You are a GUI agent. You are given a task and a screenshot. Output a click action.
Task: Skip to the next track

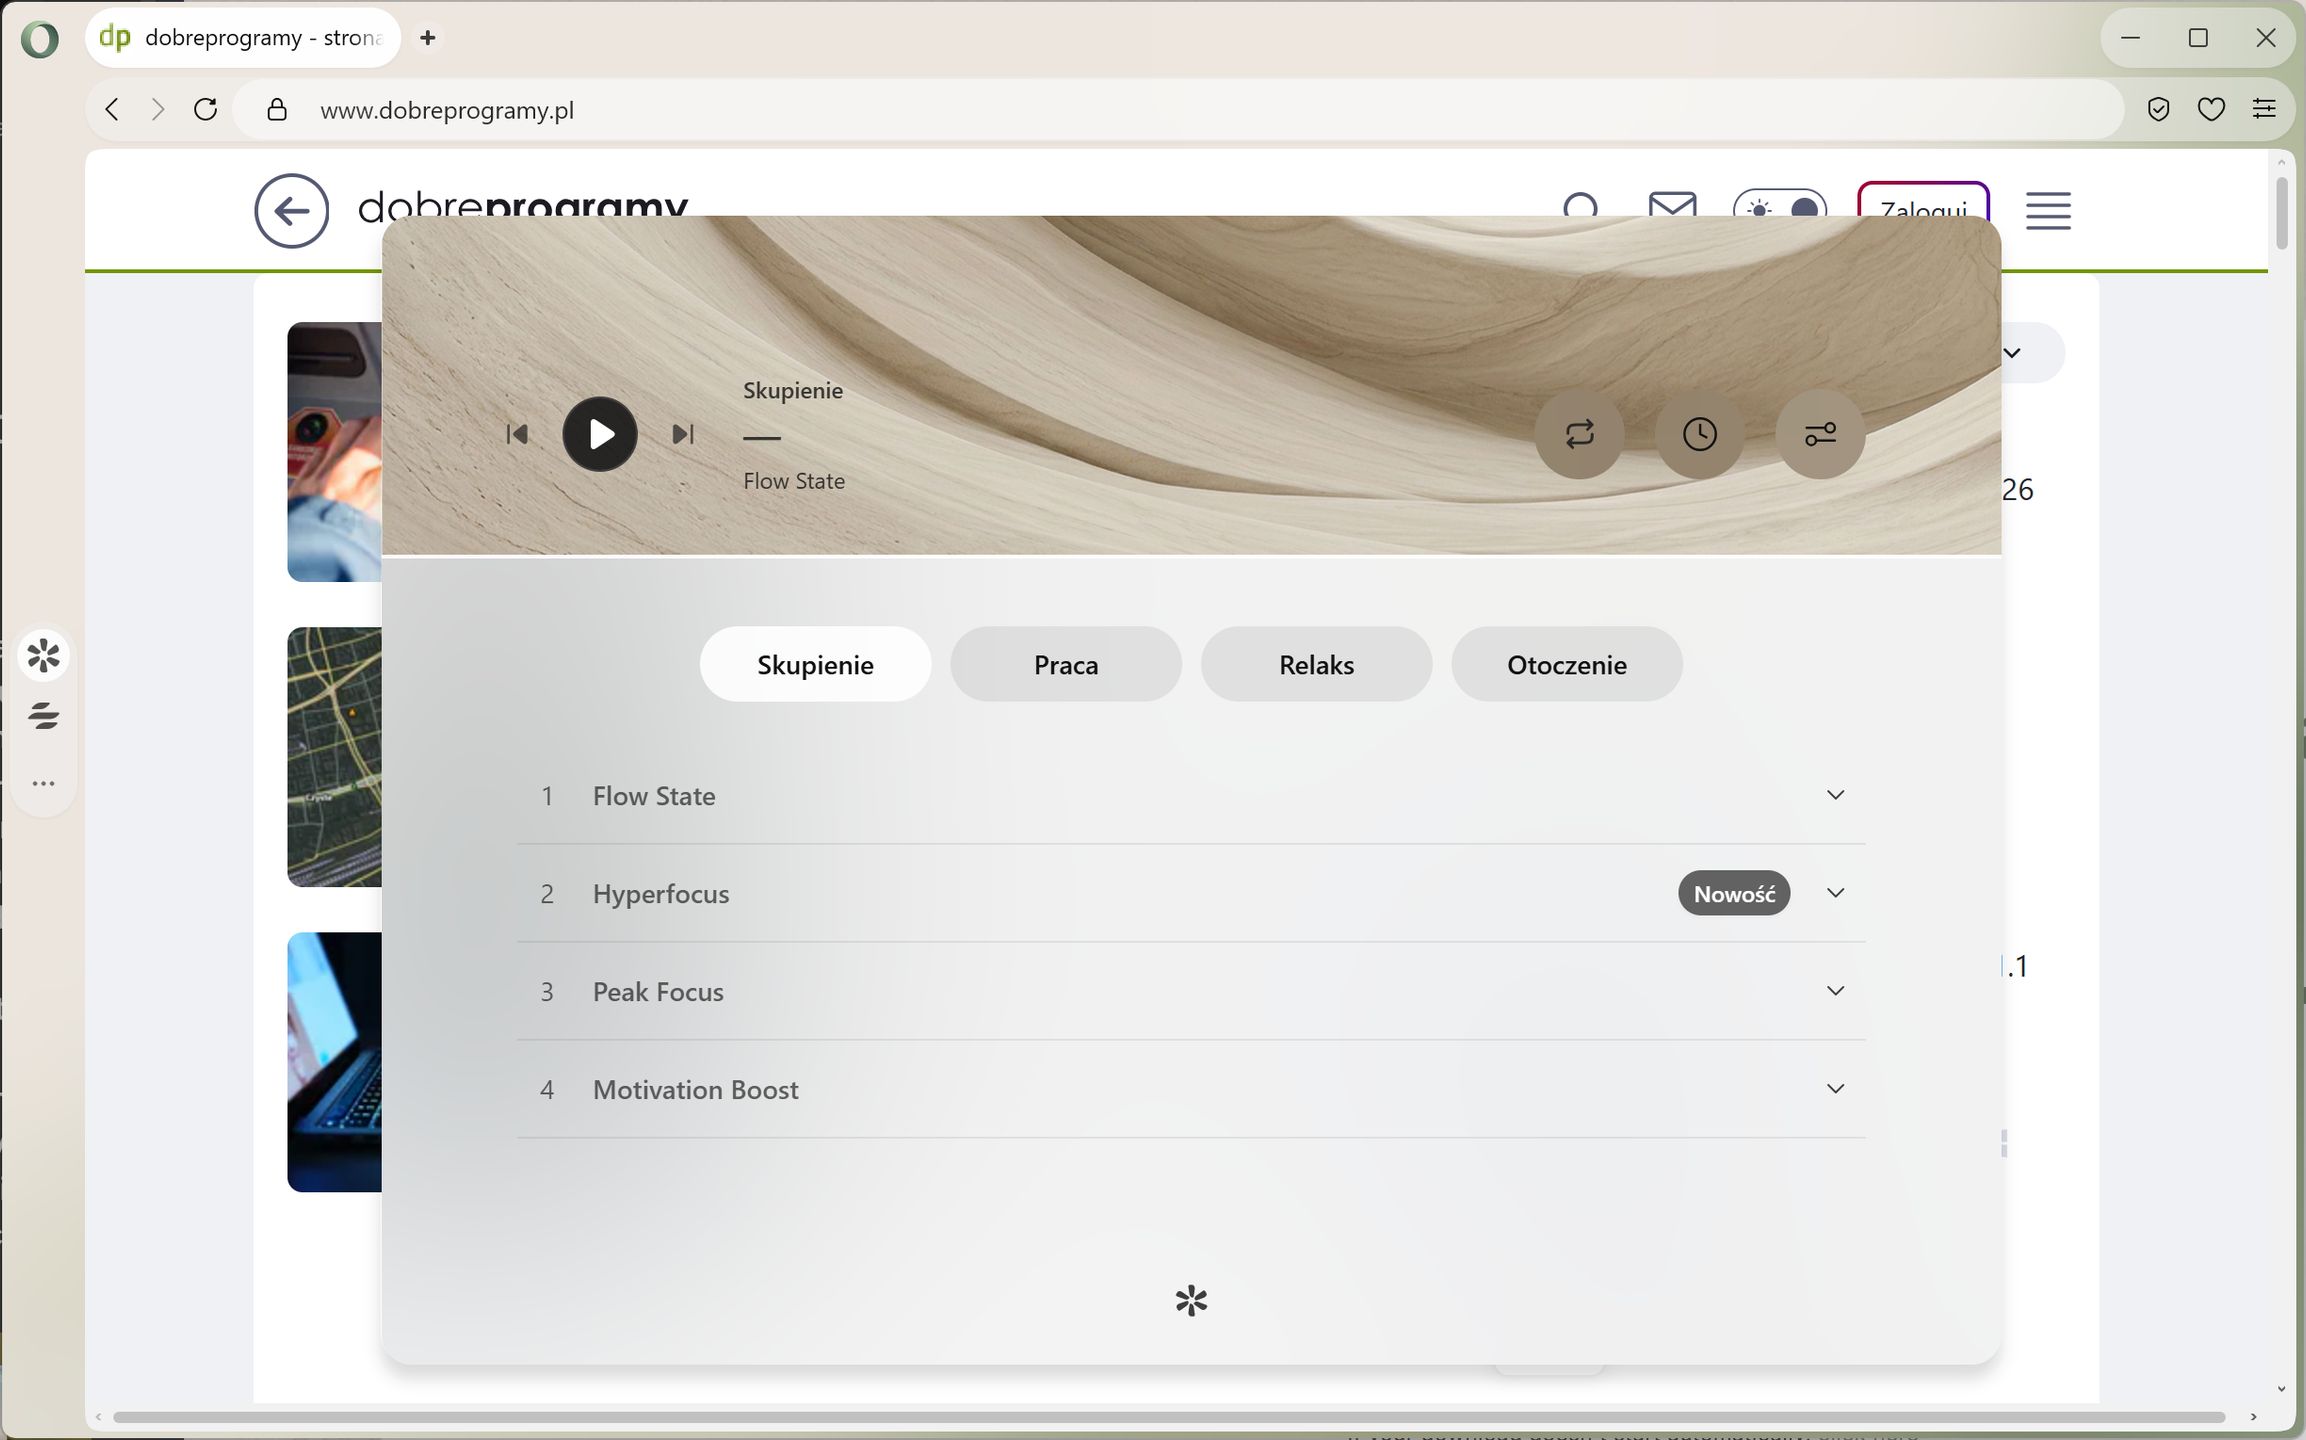683,434
